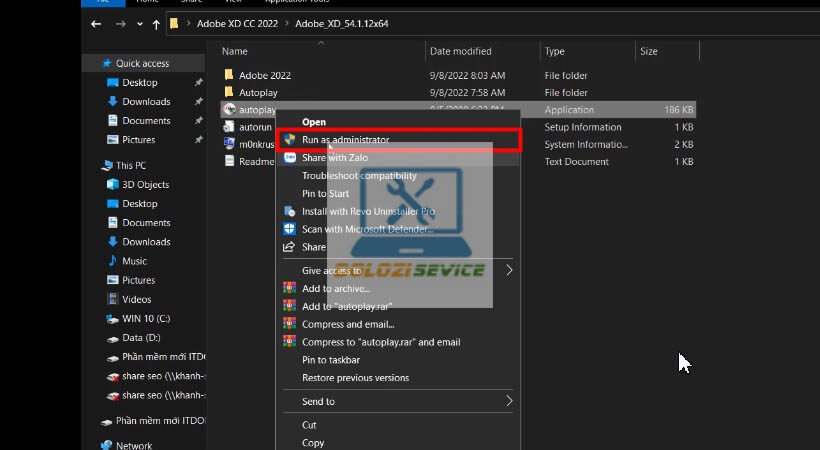Open Data (D:) drive

click(x=141, y=338)
